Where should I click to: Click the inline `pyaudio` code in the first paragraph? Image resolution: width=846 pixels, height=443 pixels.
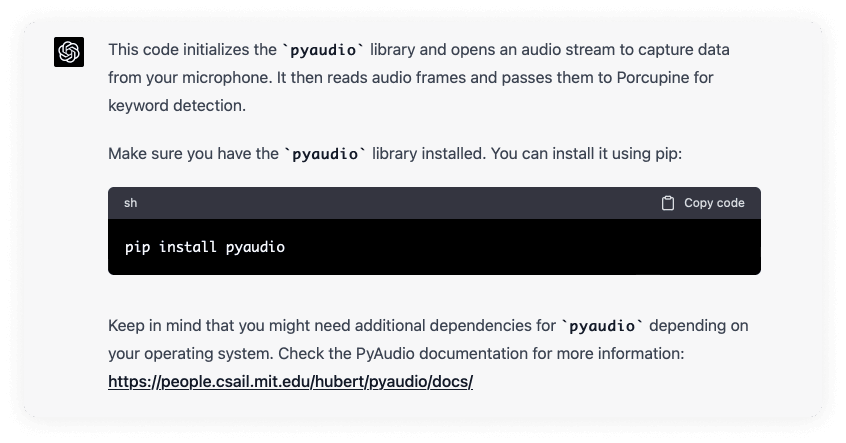tap(323, 50)
